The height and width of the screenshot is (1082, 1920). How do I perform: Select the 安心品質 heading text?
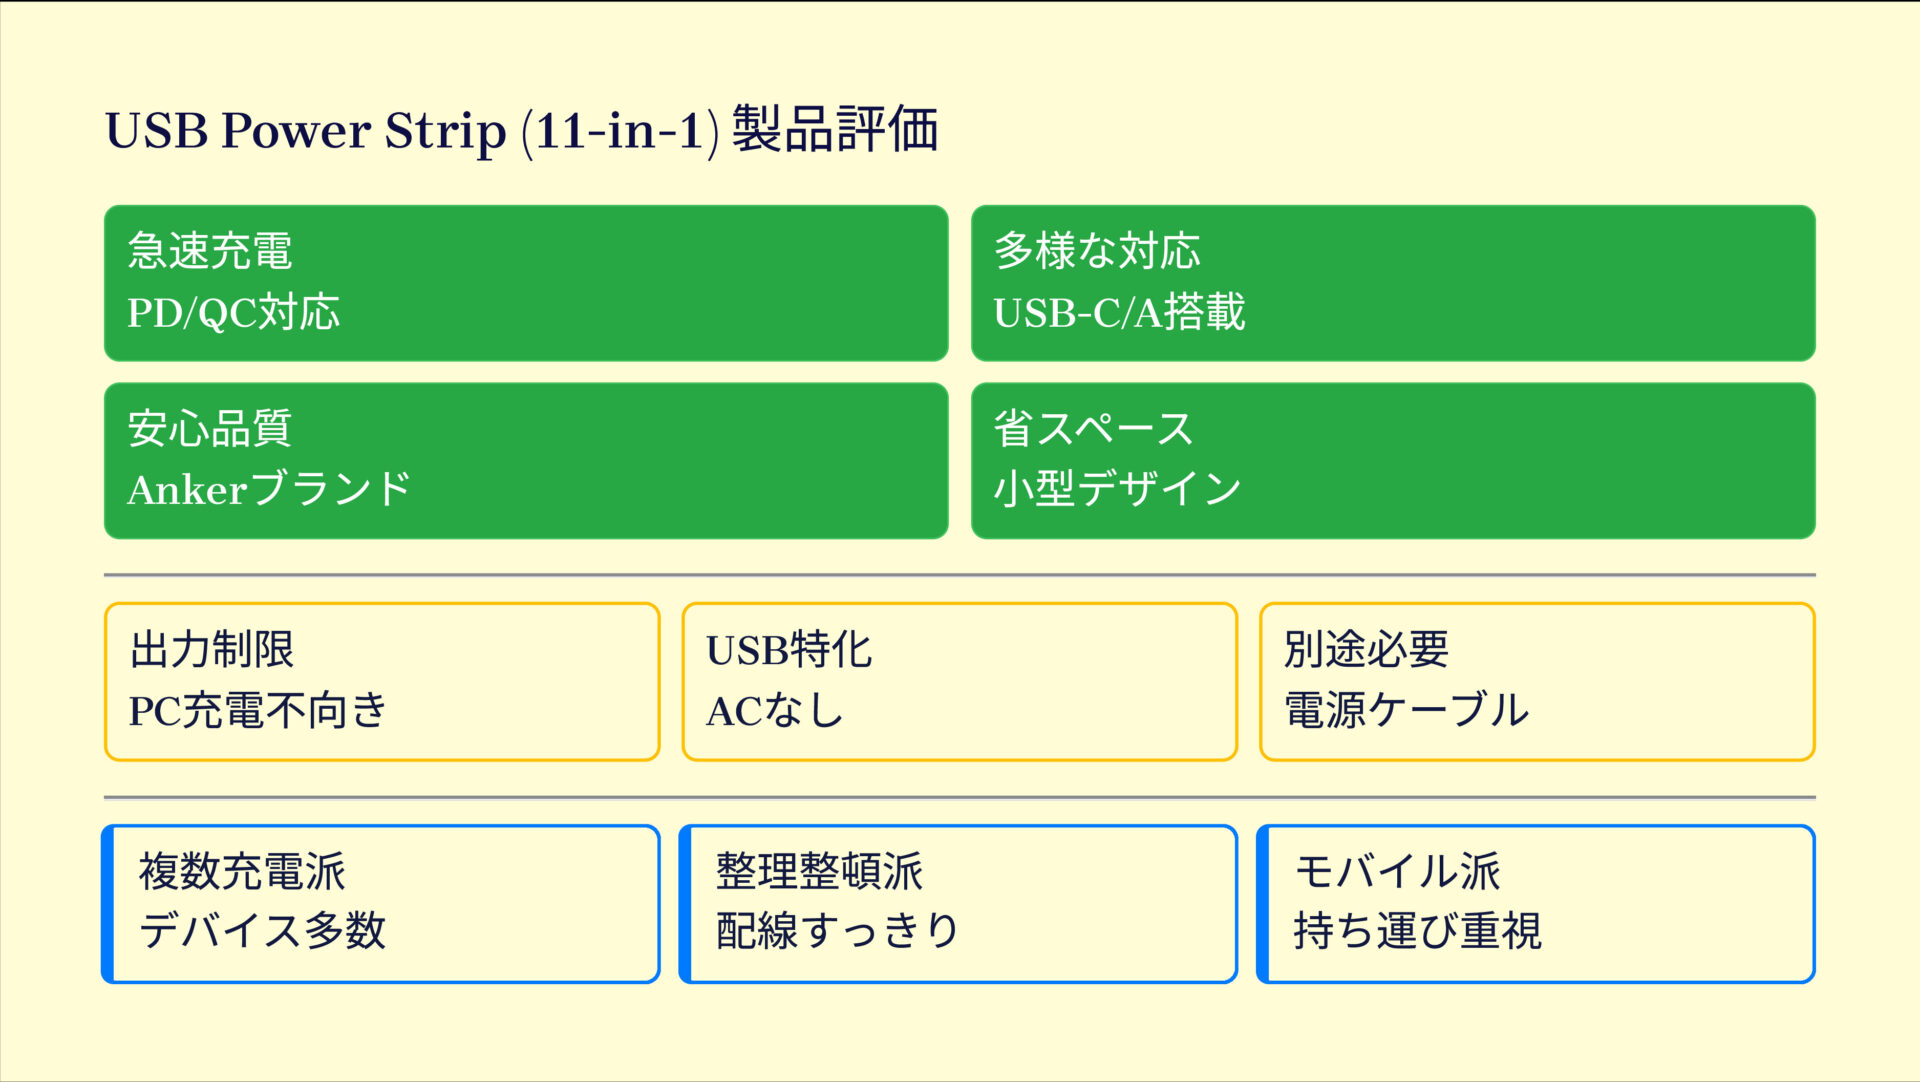pyautogui.click(x=210, y=429)
